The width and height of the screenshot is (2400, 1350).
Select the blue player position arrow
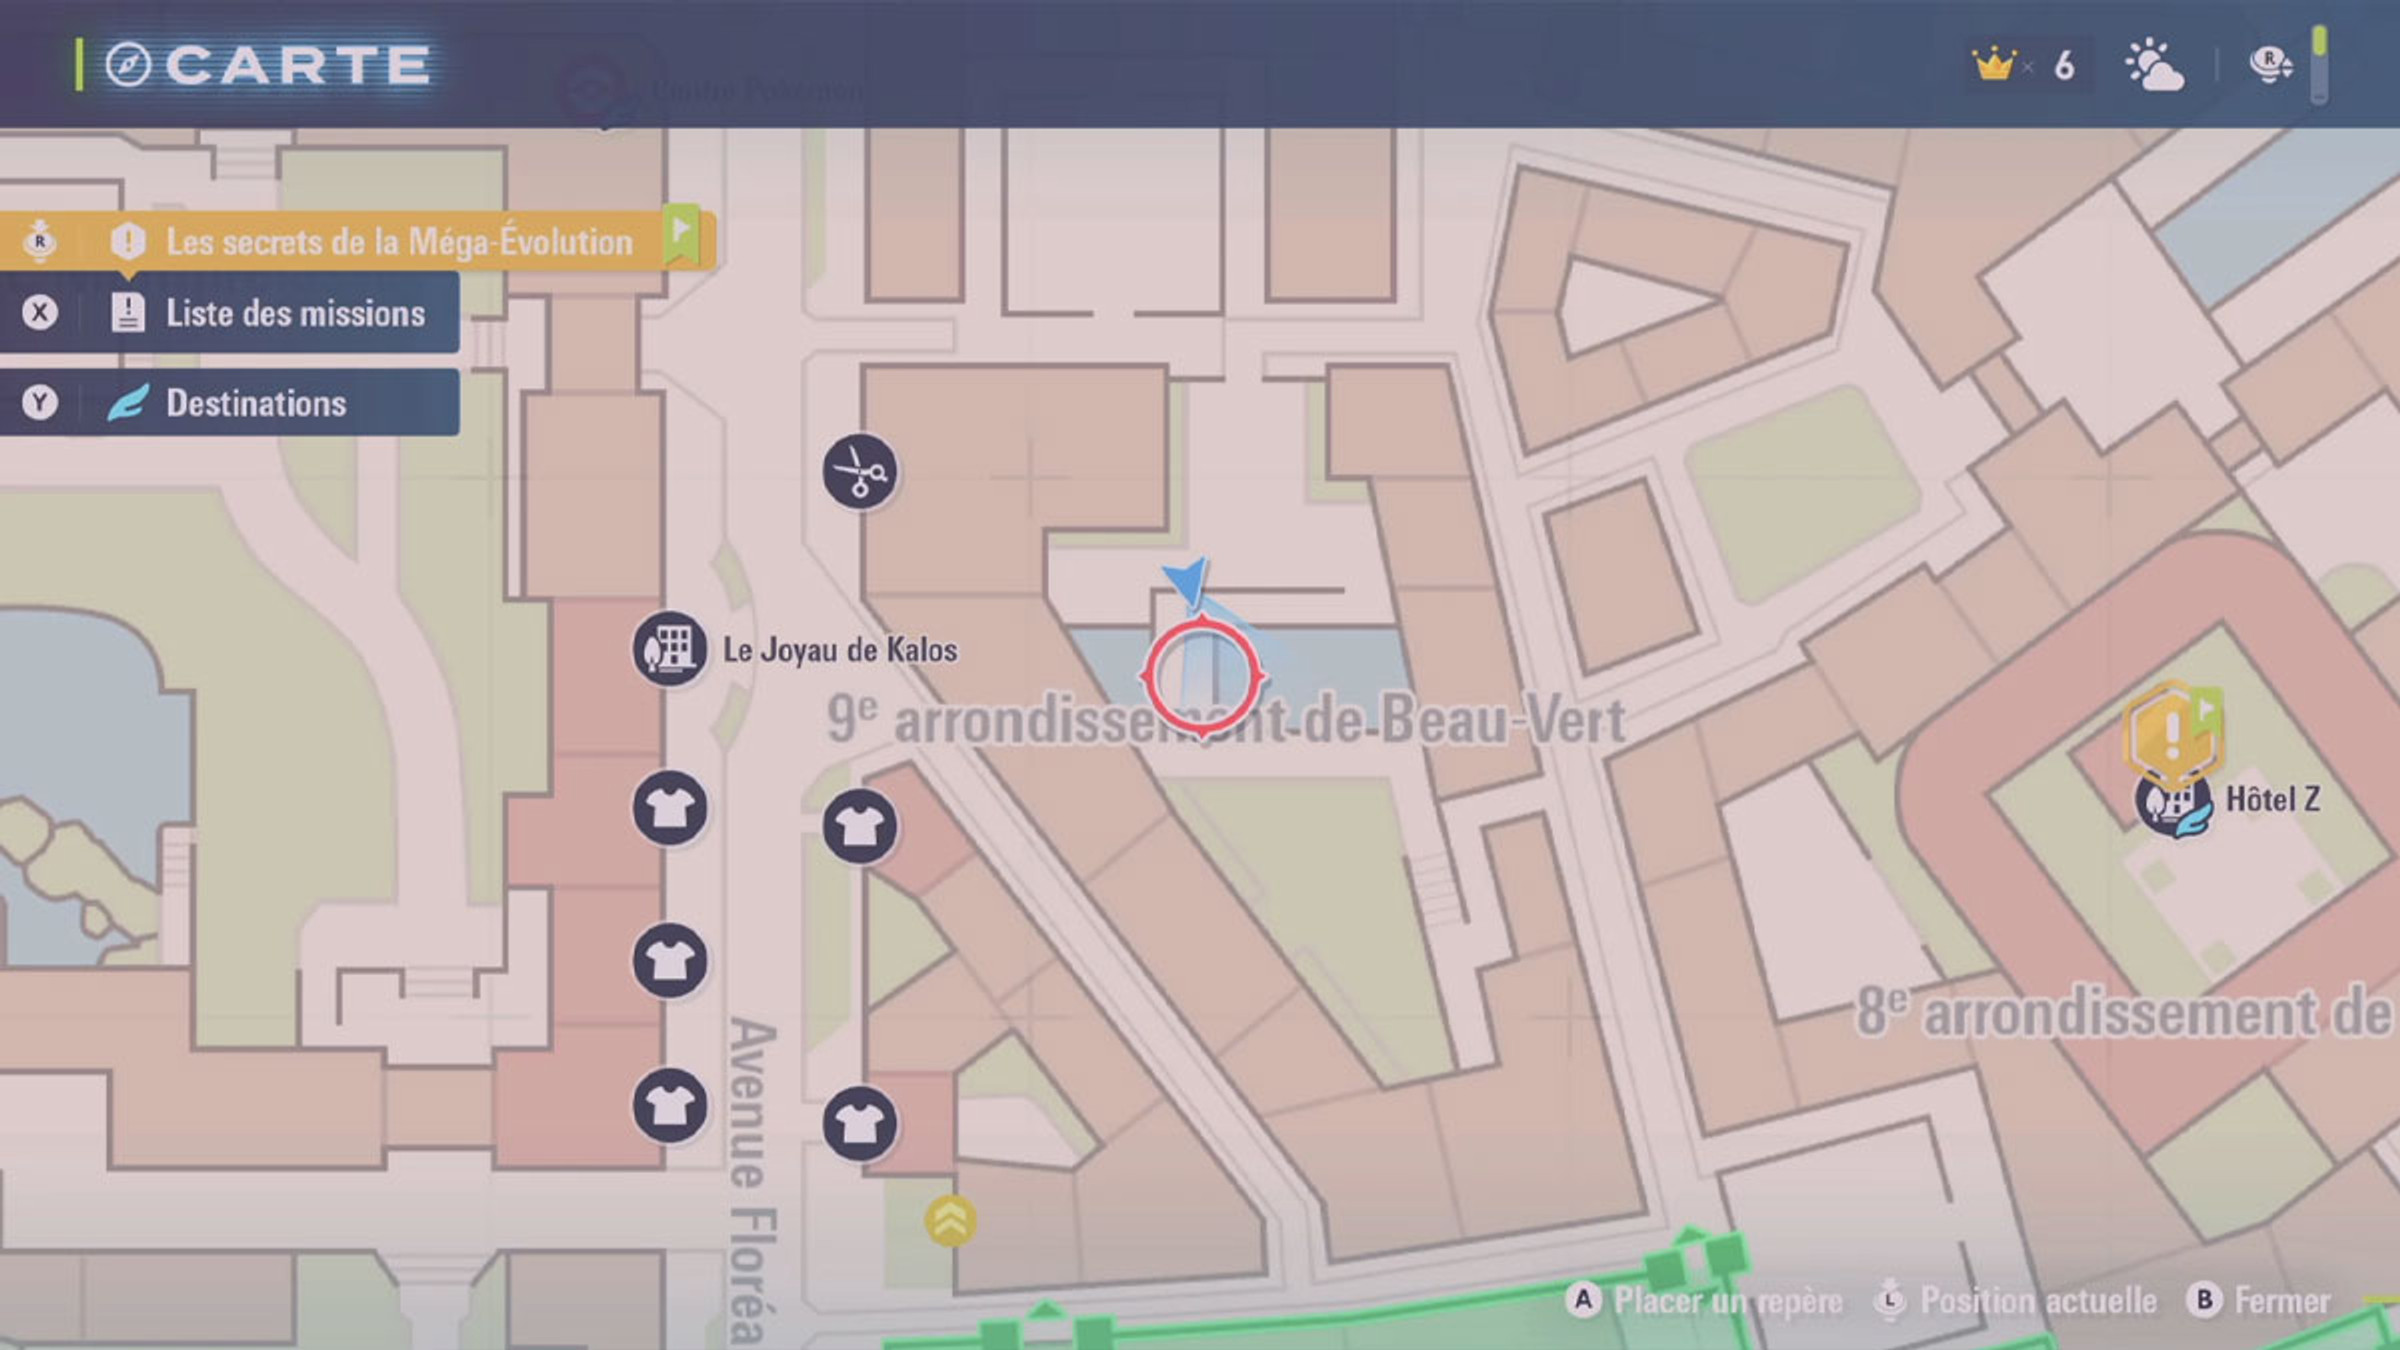point(1187,581)
